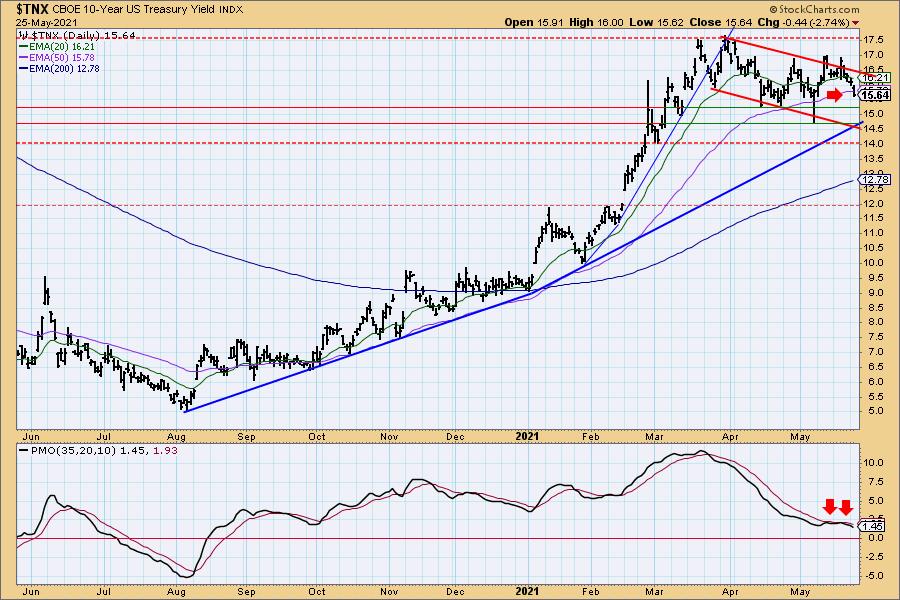Click the Dec label on PMO panel x-axis
Viewport: 900px width, 600px height.
tap(455, 591)
